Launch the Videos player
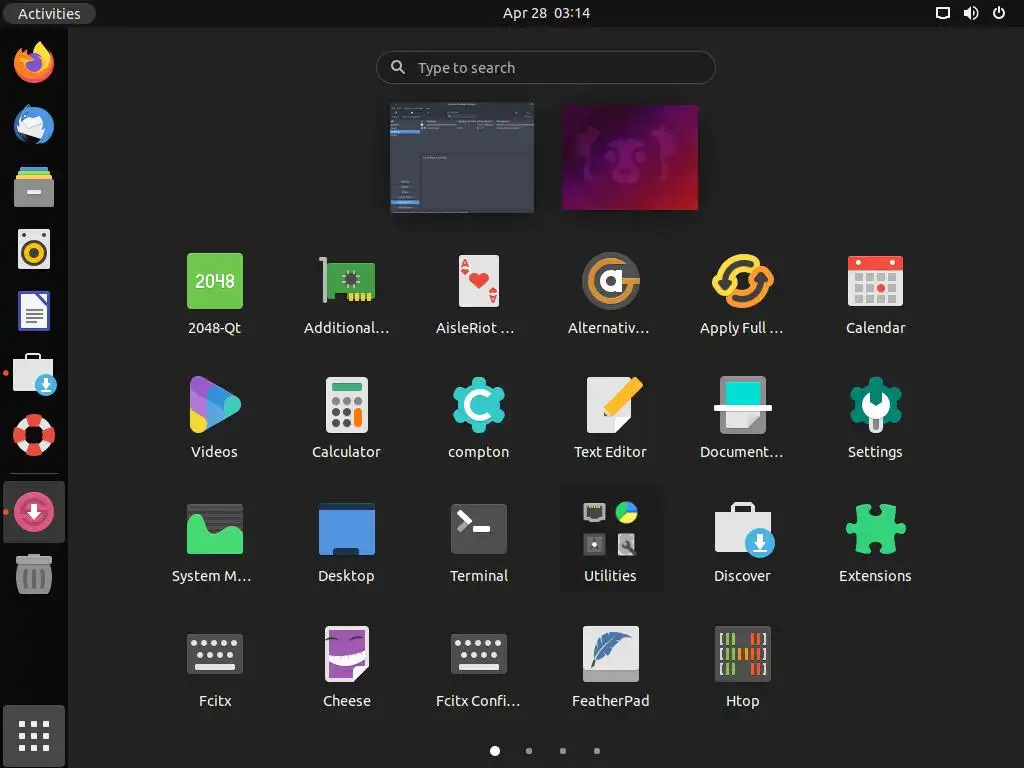The image size is (1024, 768). click(x=215, y=418)
